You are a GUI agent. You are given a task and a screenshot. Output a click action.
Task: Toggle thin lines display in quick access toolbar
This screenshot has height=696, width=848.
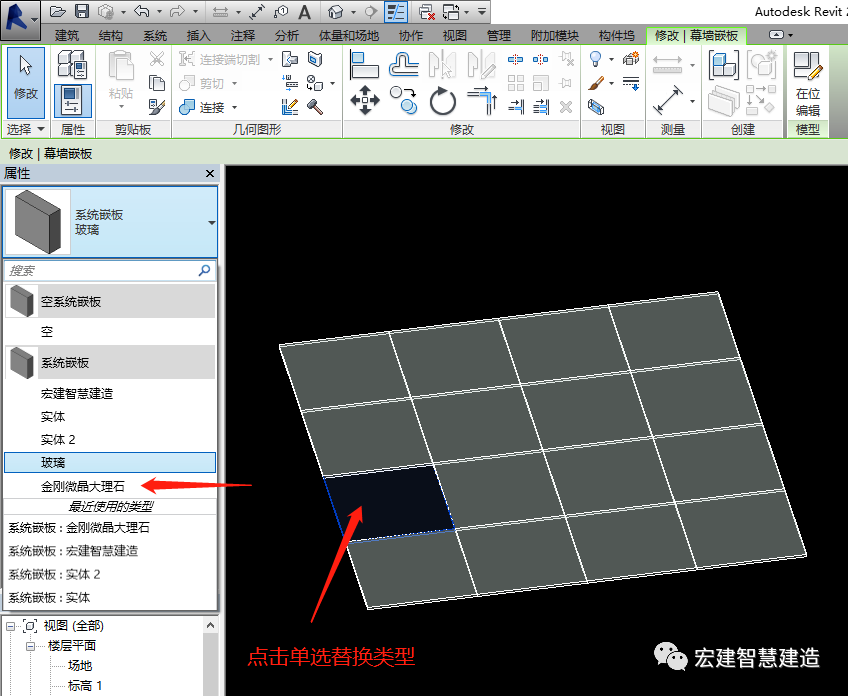[396, 12]
